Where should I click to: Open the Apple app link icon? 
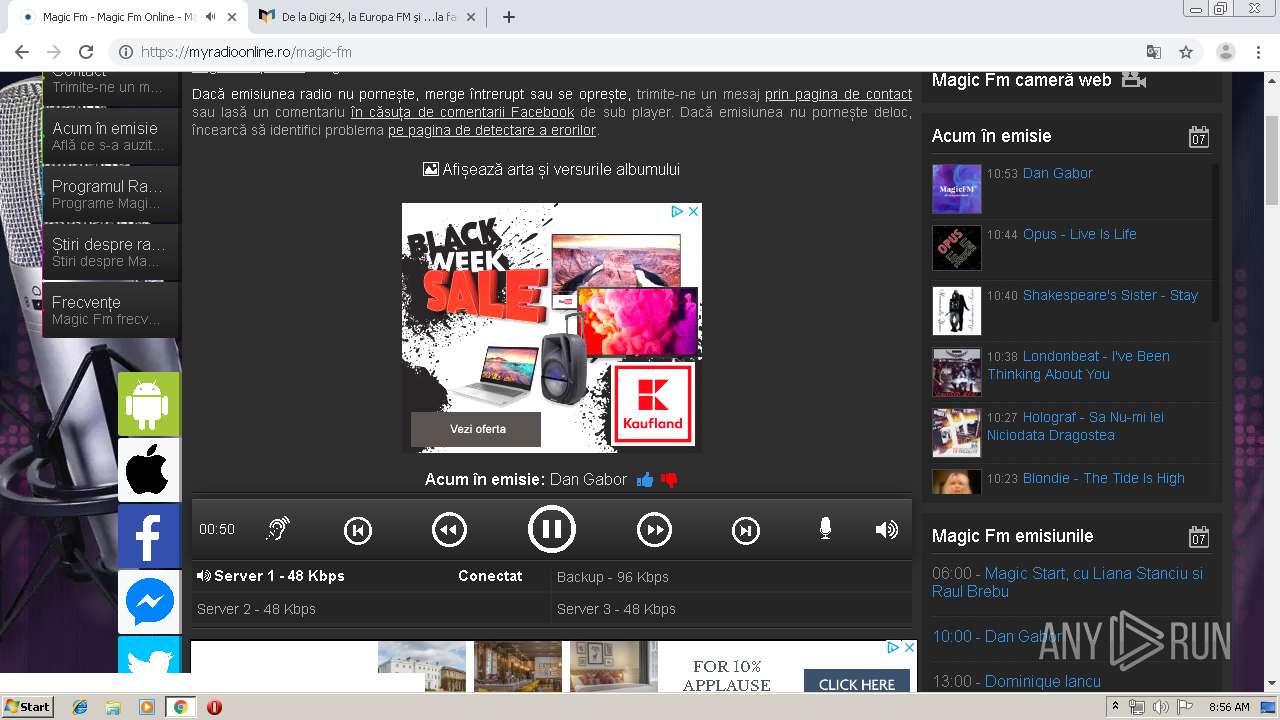[x=149, y=470]
